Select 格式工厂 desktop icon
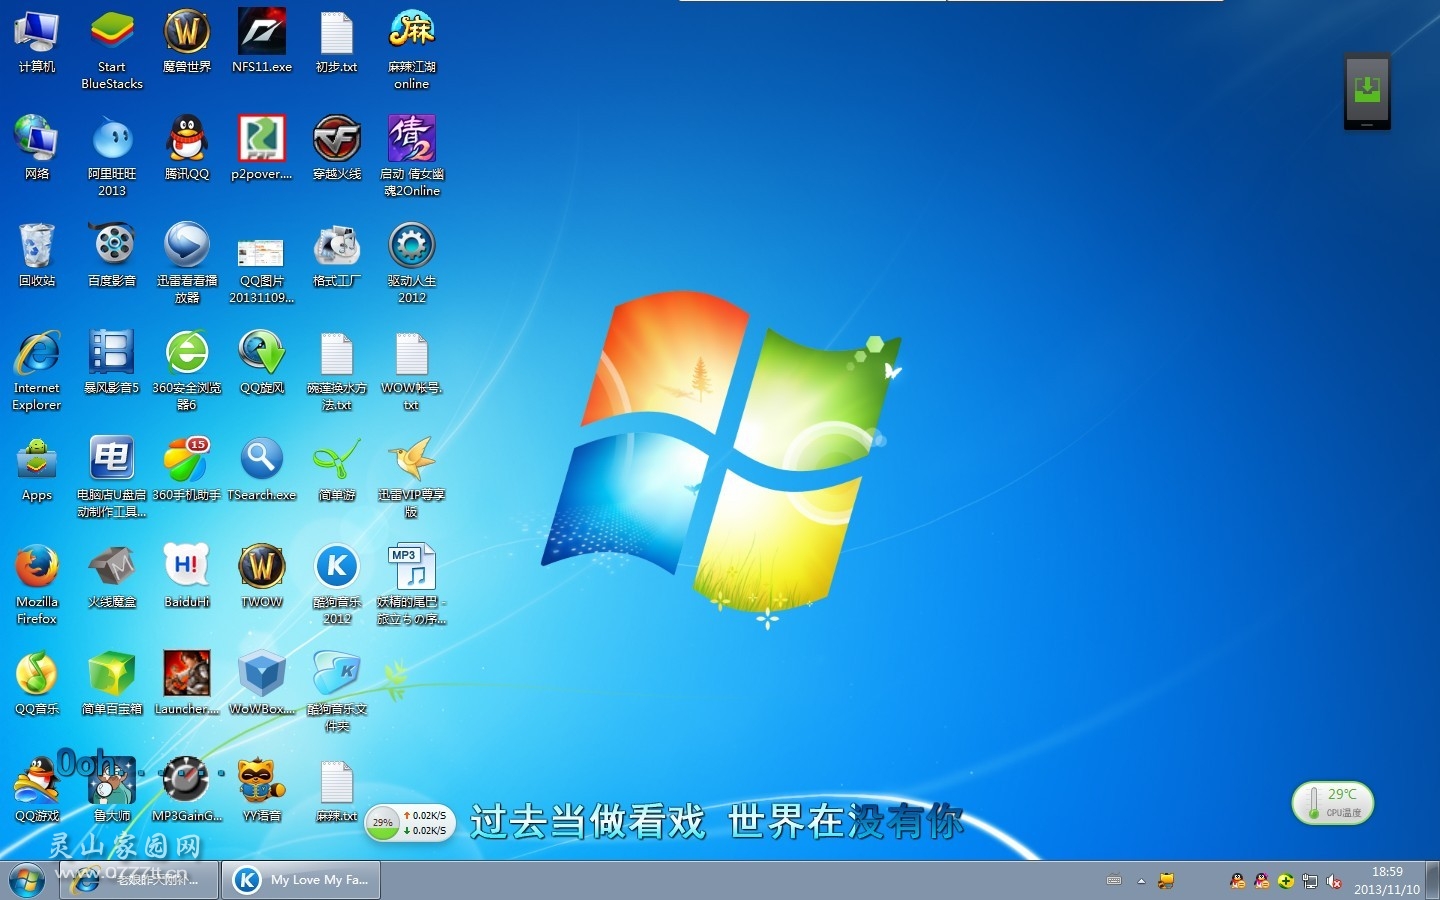Viewport: 1440px width, 900px height. [337, 256]
